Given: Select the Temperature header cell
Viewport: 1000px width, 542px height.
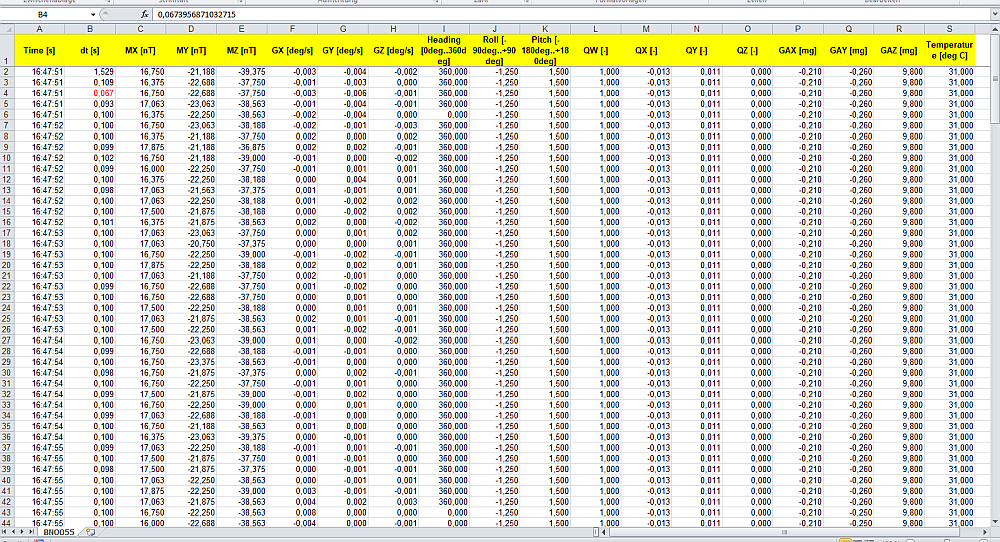Looking at the screenshot, I should click(950, 50).
